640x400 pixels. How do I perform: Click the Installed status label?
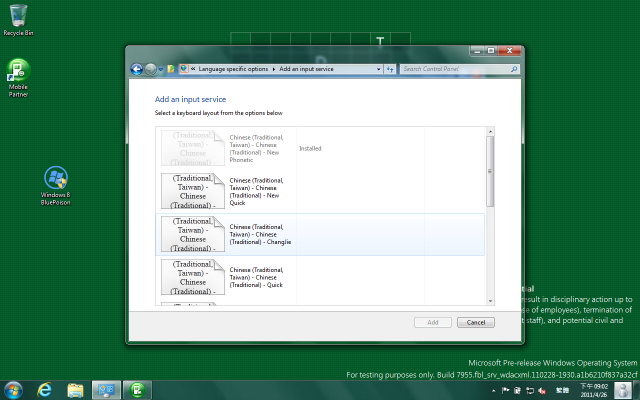[310, 149]
